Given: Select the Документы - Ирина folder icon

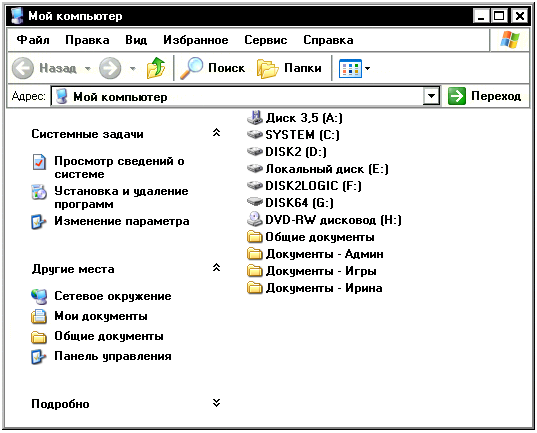Looking at the screenshot, I should click(255, 288).
